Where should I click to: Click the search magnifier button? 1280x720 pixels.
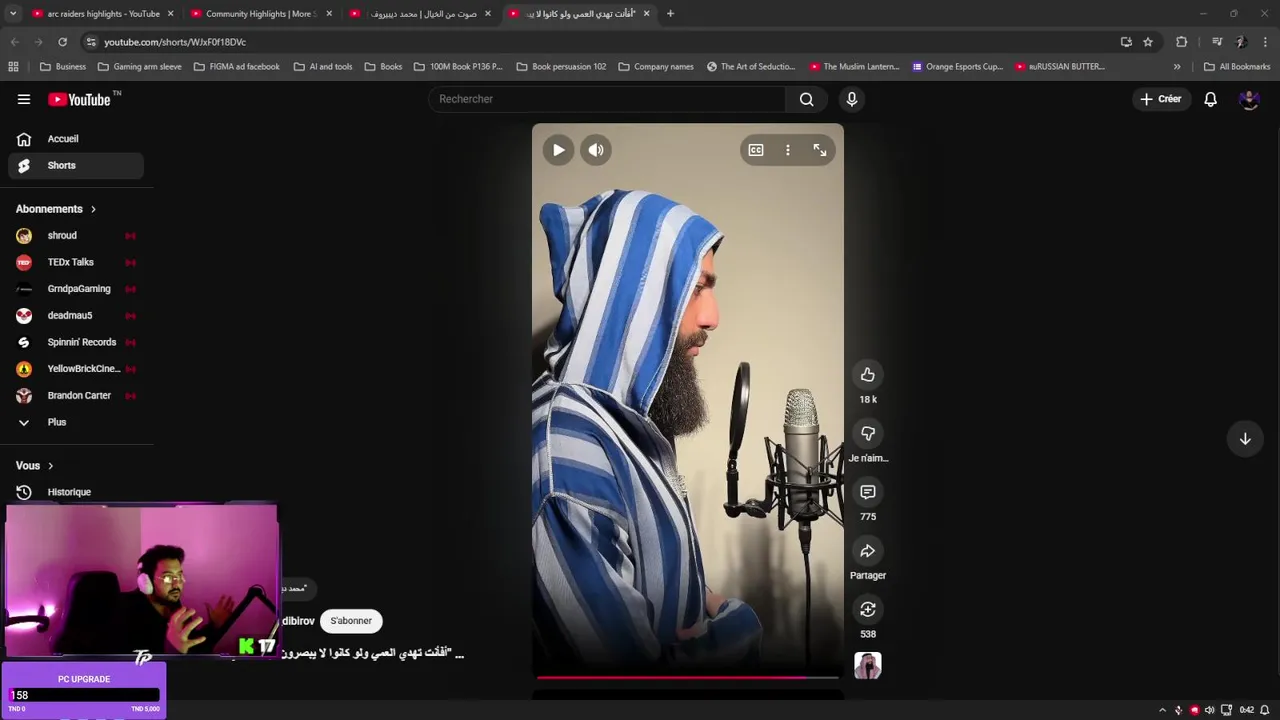tap(806, 99)
